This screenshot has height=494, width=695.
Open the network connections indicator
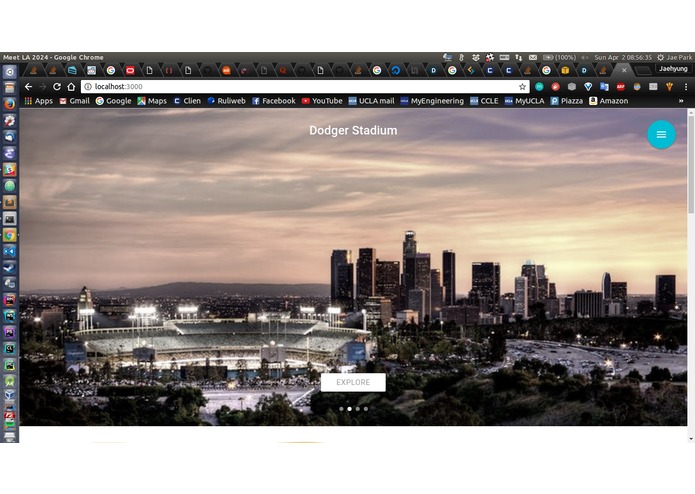[518, 57]
